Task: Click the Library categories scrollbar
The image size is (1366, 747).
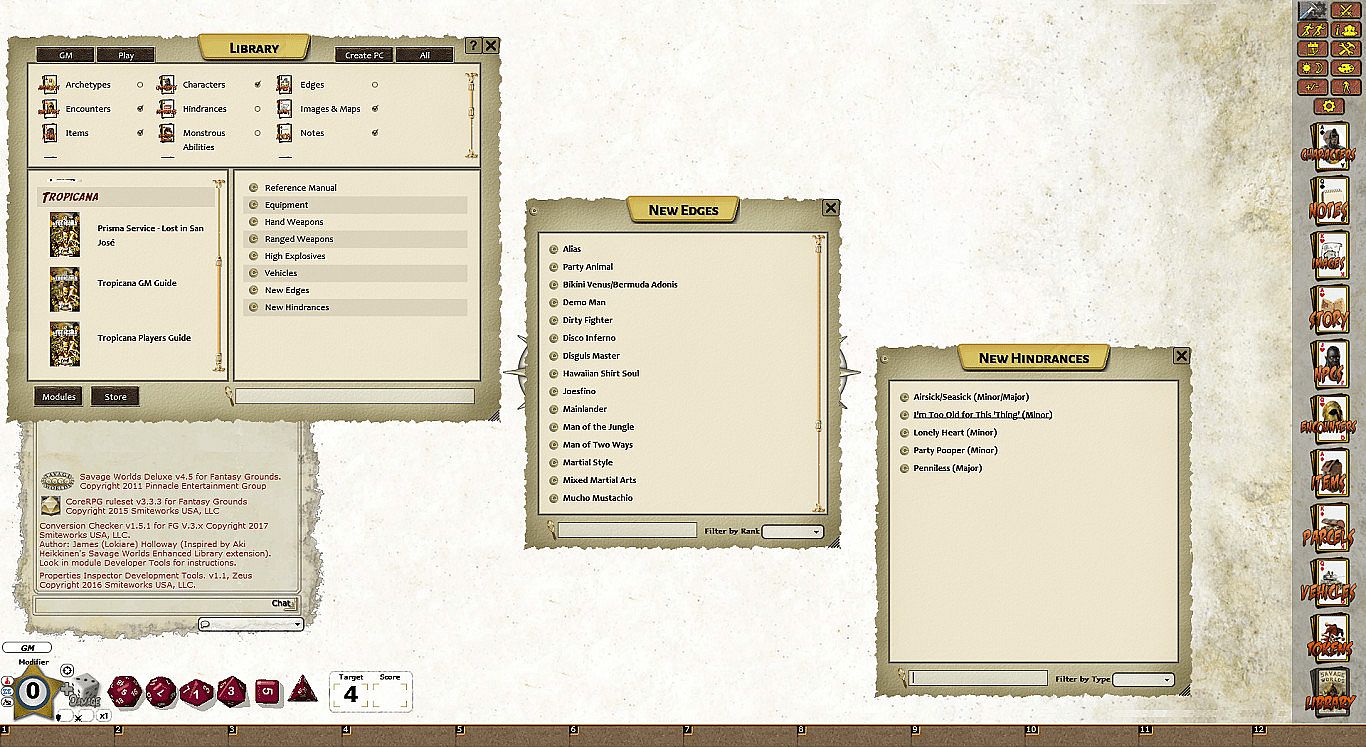Action: coord(471,115)
